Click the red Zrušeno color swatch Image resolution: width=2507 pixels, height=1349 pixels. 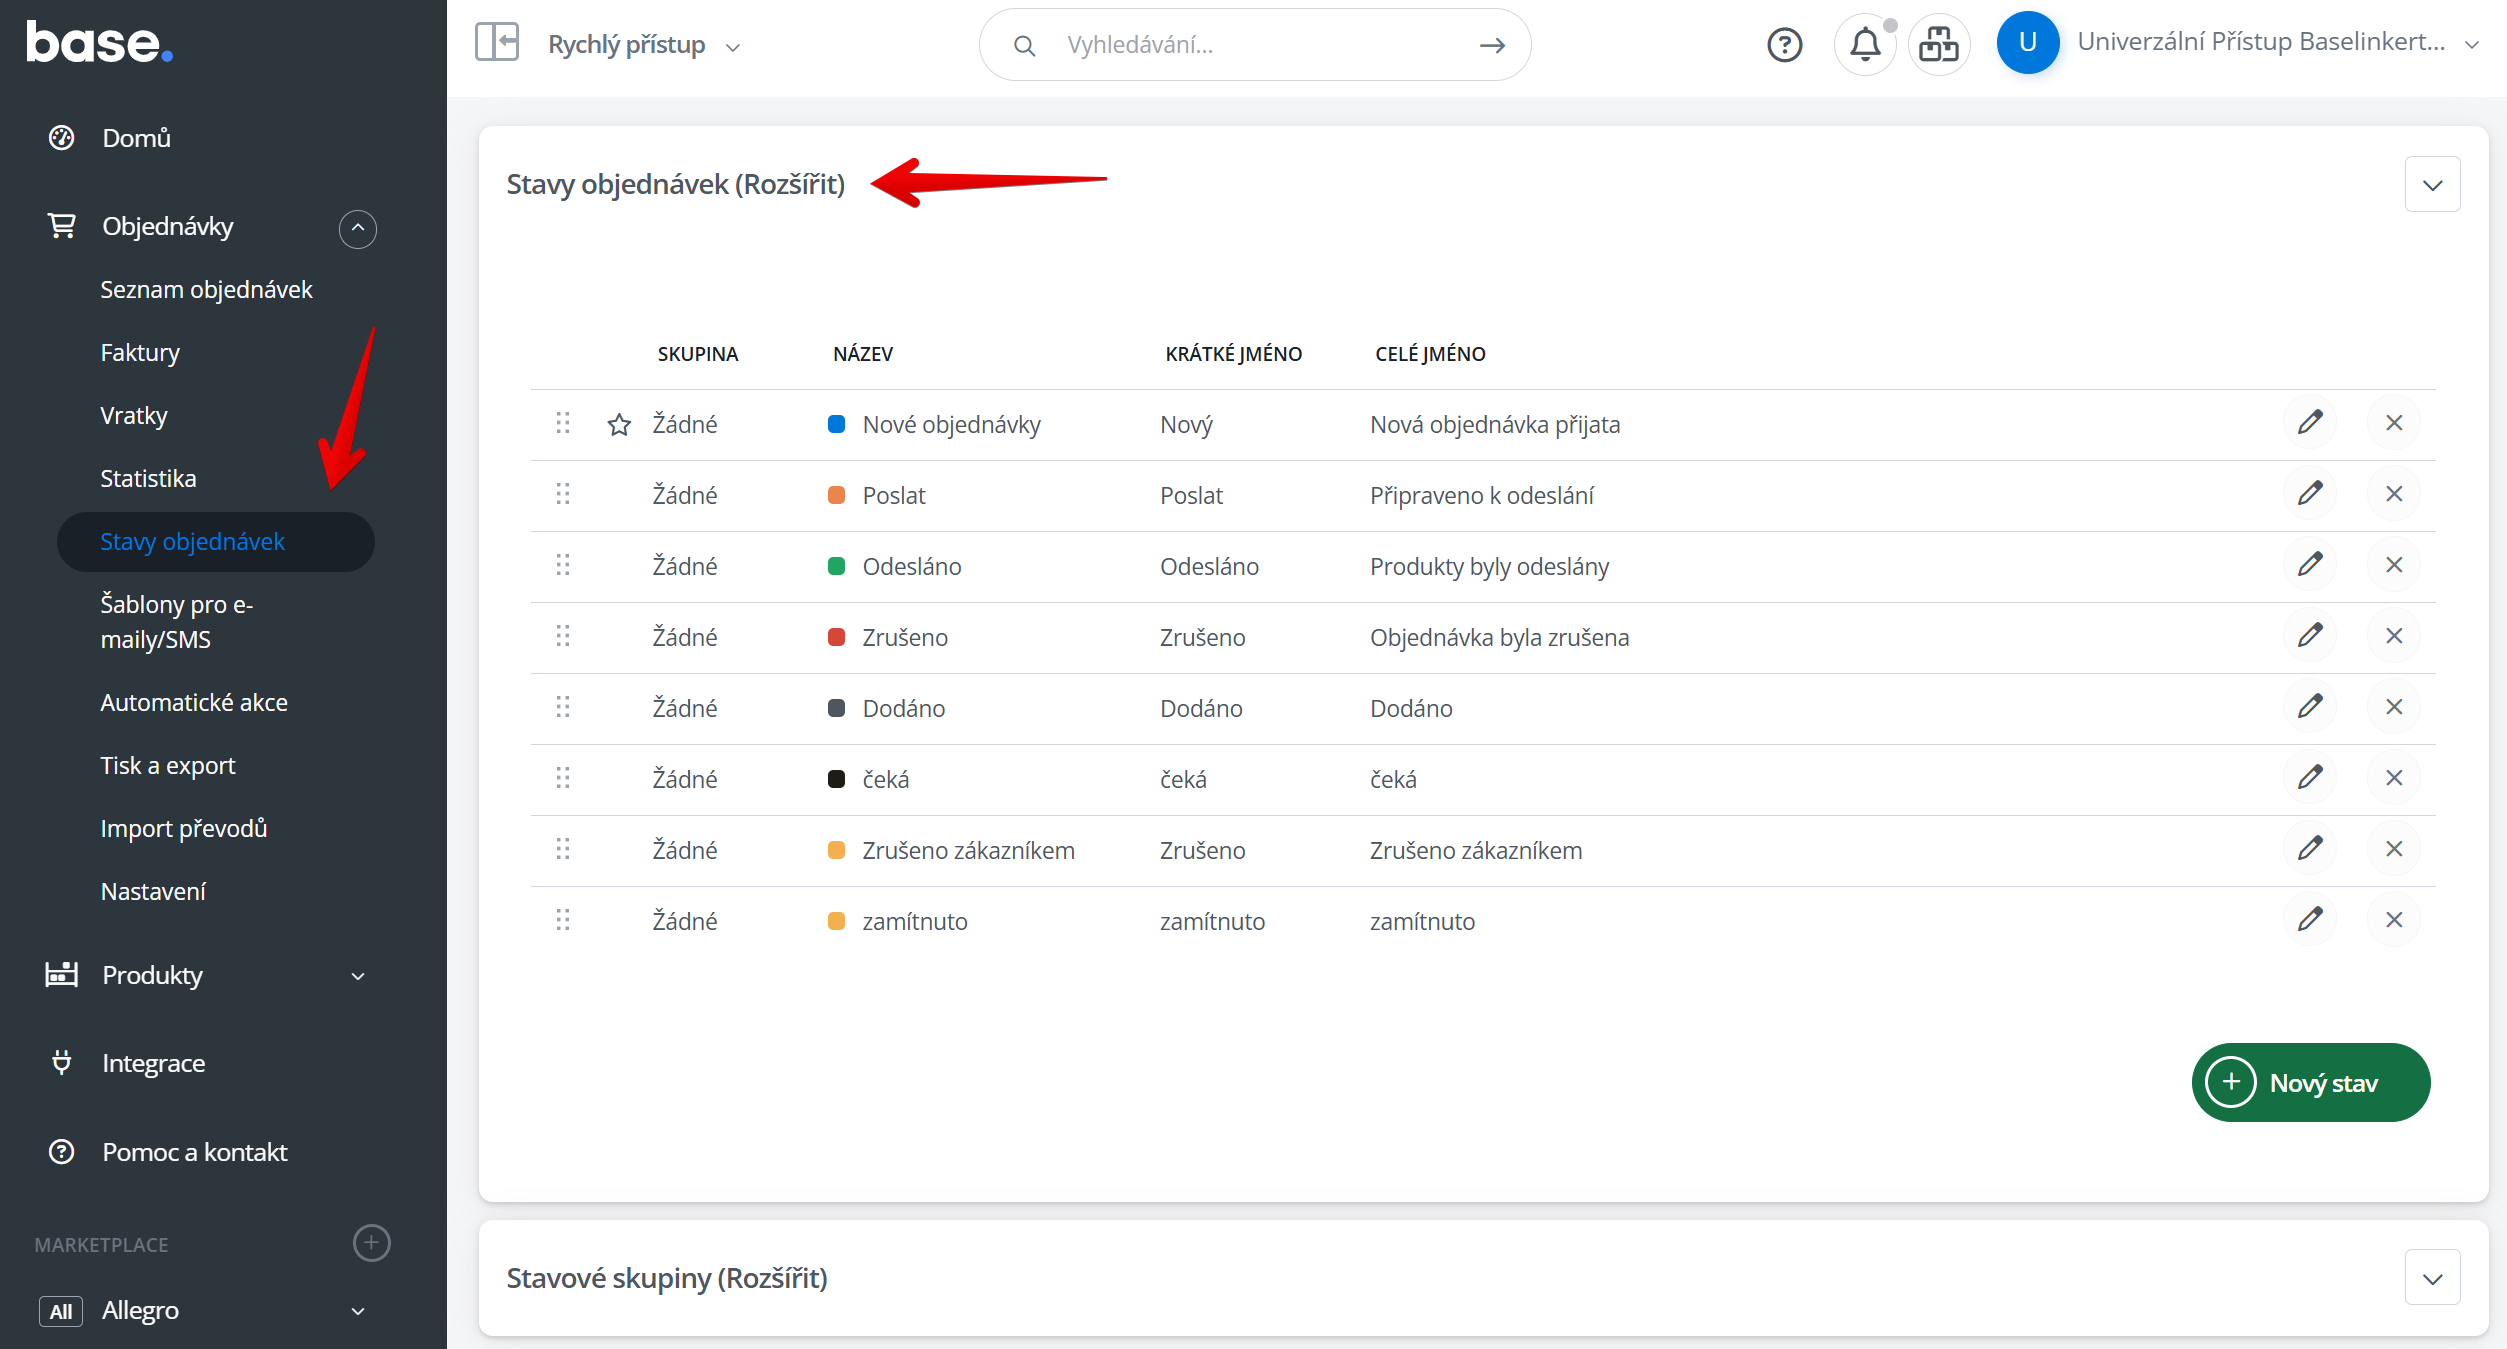pos(836,637)
